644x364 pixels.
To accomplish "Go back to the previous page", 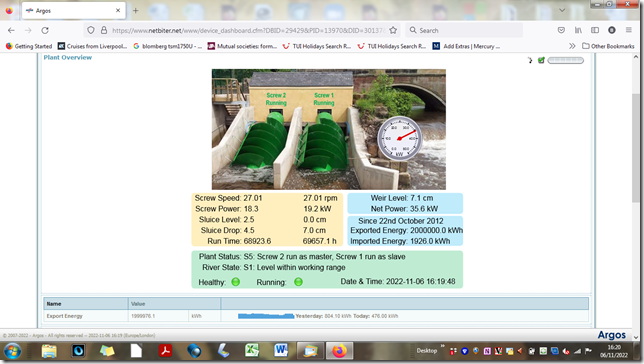I will (11, 30).
